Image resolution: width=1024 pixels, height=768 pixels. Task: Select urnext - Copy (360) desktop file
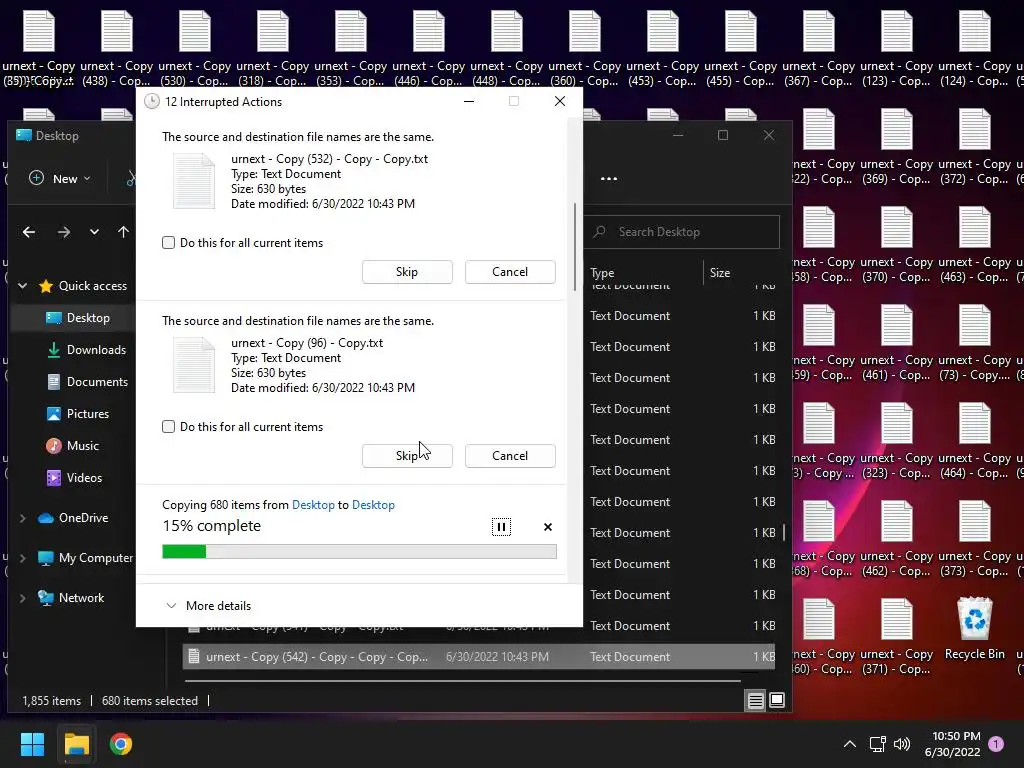[584, 48]
